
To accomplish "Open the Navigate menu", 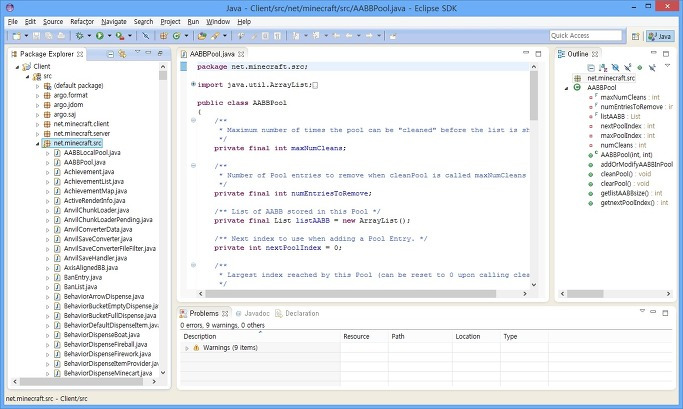I will tap(114, 21).
